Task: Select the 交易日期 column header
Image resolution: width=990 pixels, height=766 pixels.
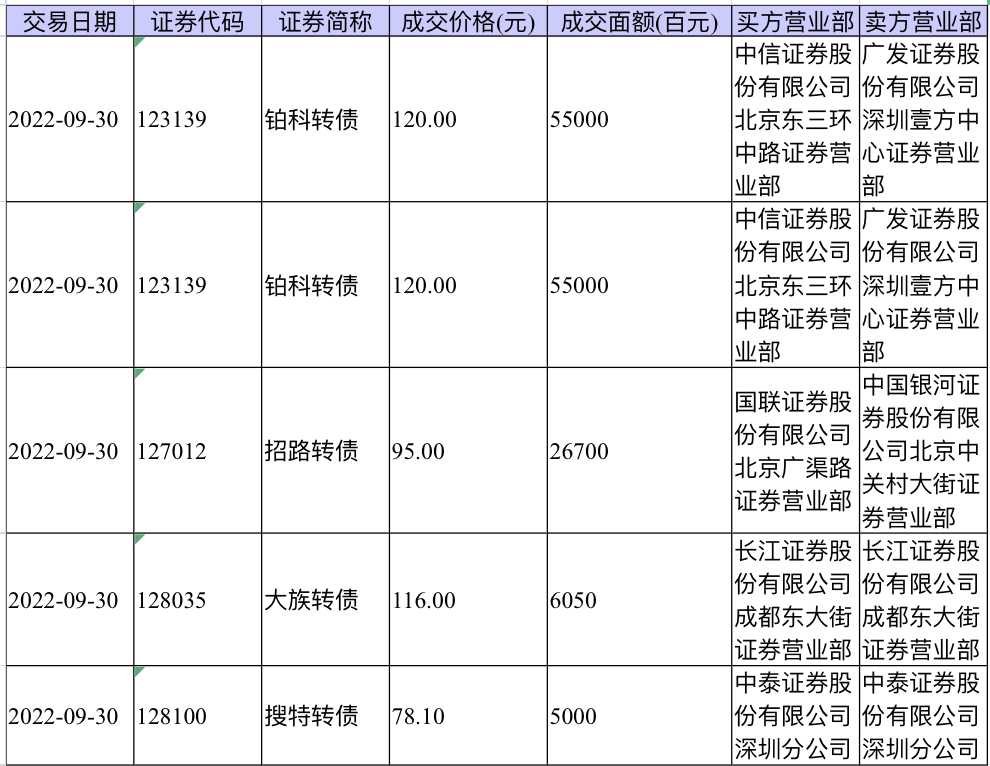Action: click(70, 22)
